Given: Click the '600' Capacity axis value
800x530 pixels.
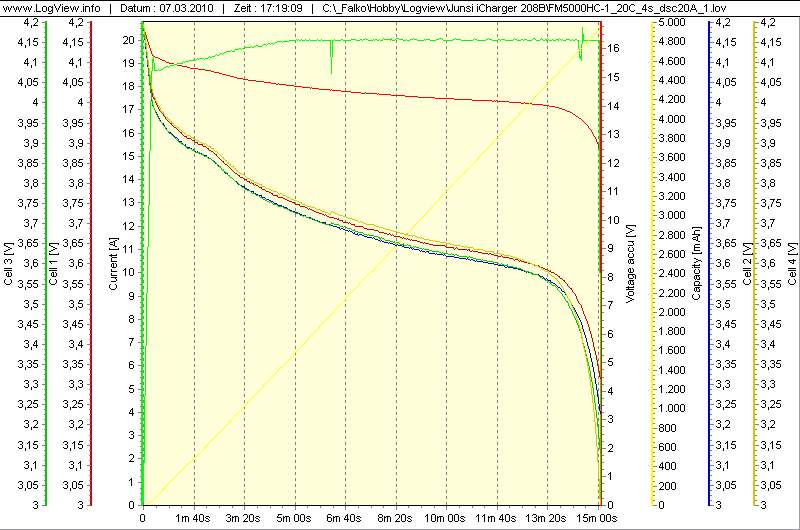Looking at the screenshot, I should (667, 447).
